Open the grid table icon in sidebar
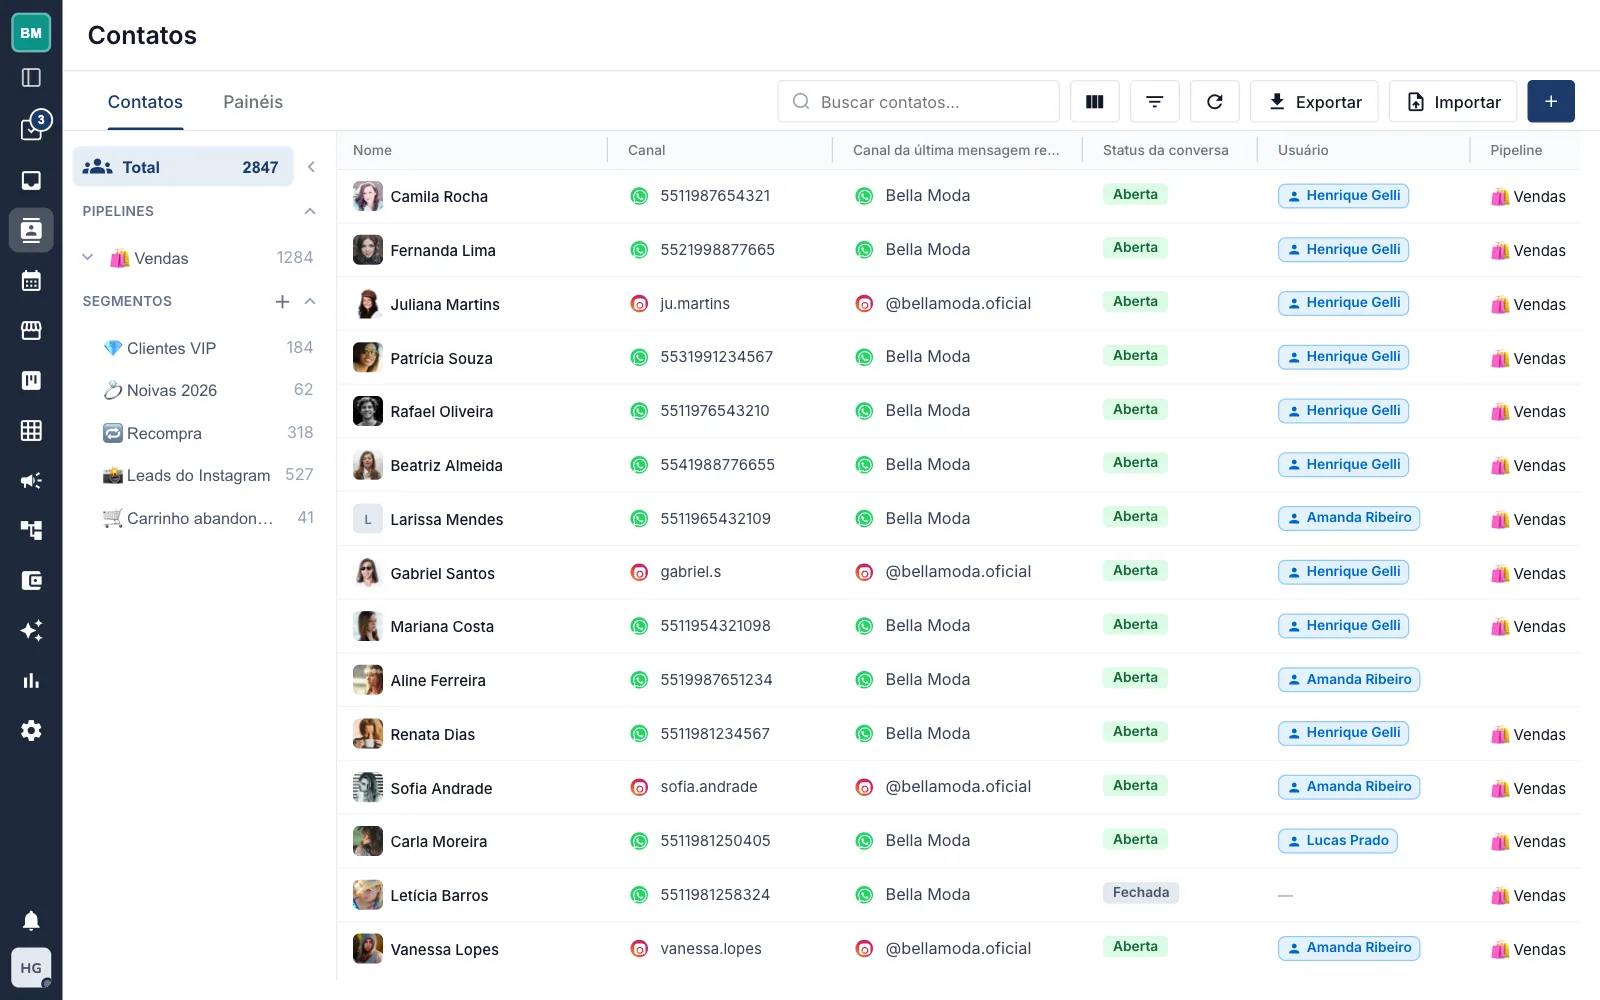 coord(31,430)
